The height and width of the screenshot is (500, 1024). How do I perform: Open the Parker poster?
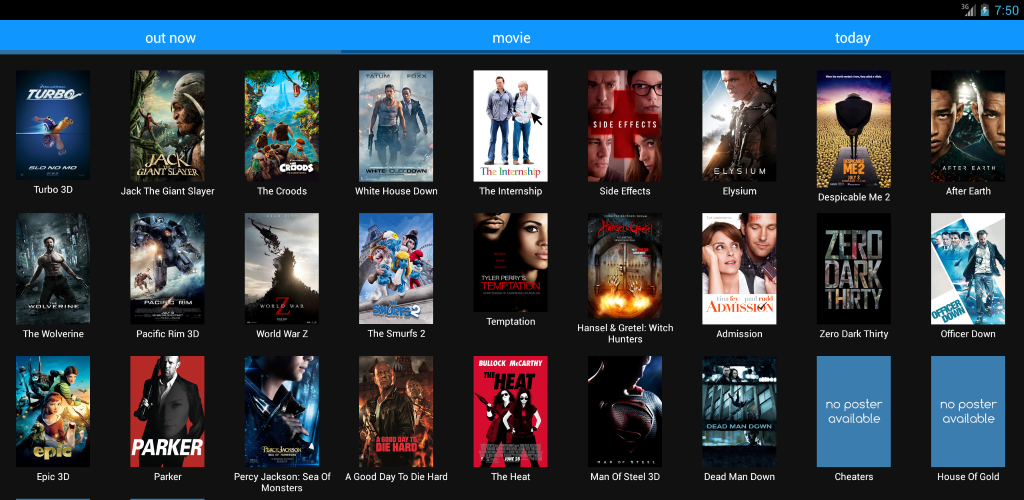(167, 411)
